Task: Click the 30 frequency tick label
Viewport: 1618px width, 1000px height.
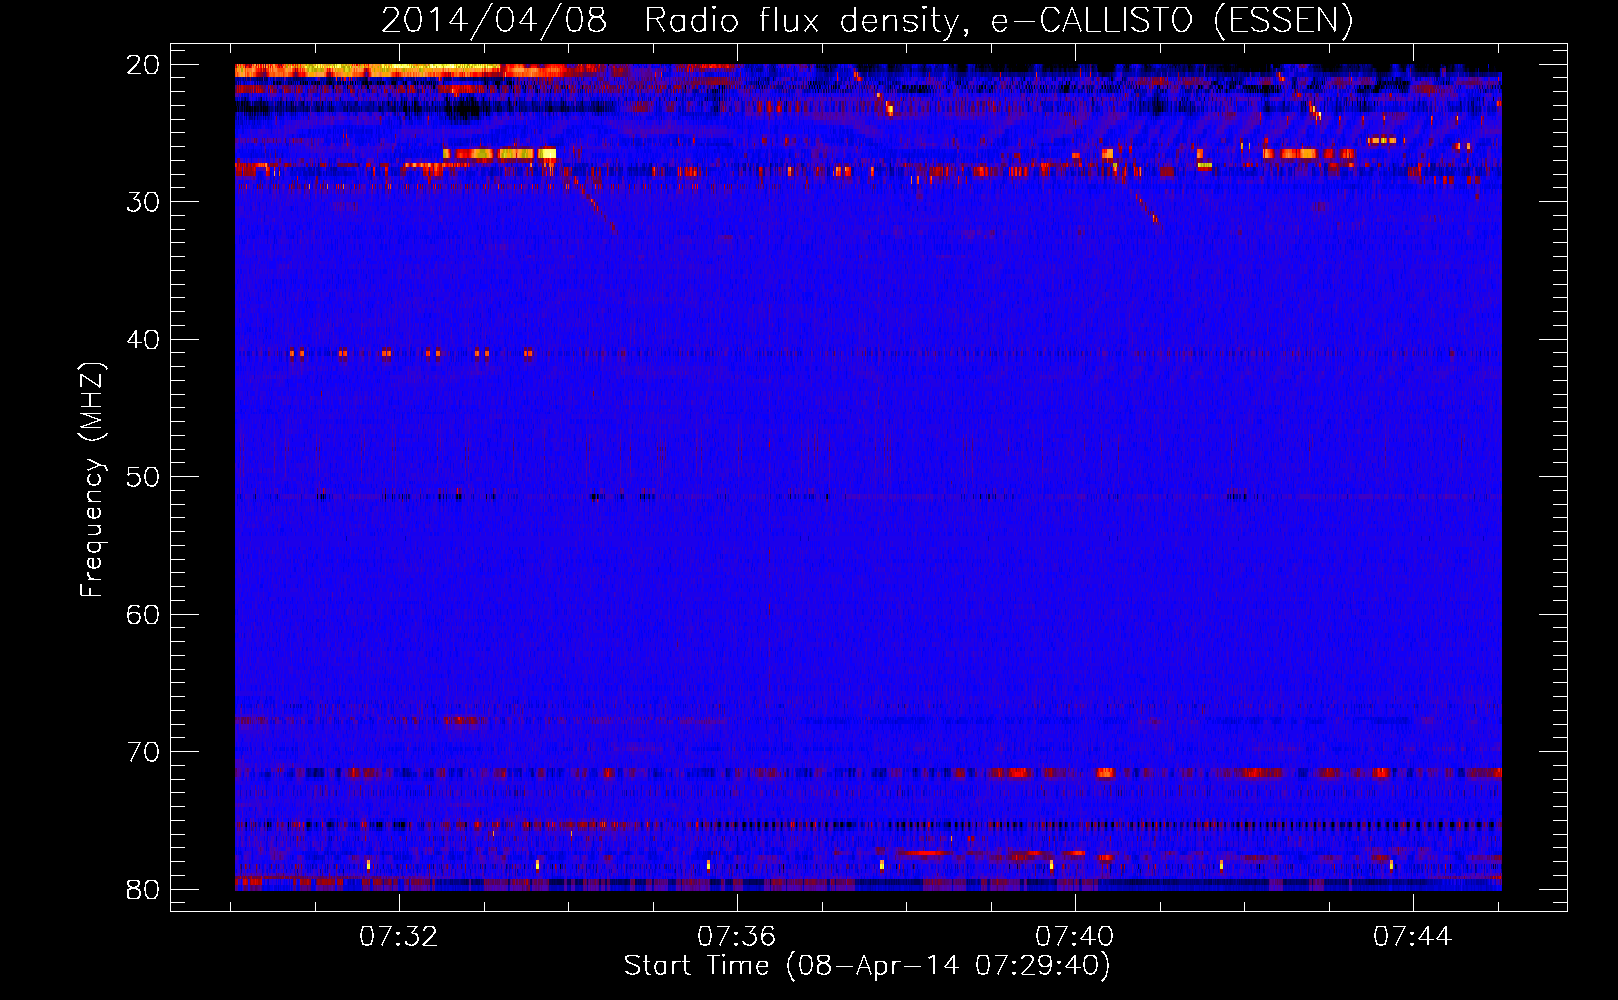Action: 144,202
